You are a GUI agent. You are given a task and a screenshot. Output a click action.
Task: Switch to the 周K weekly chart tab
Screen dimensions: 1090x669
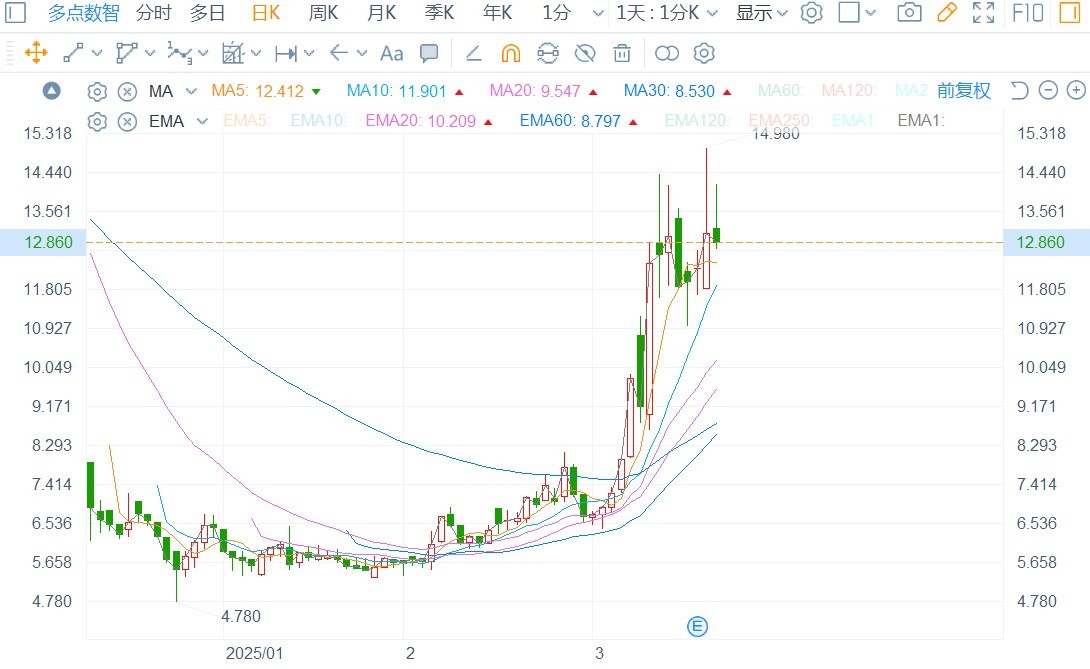pyautogui.click(x=323, y=13)
